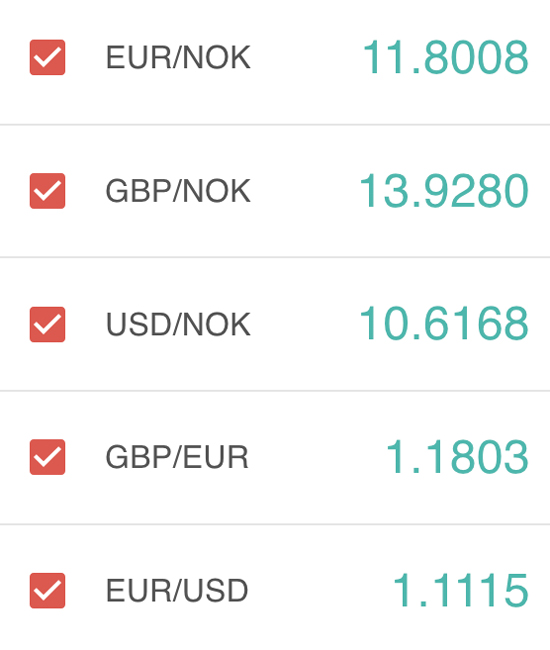Toggle the USD/NOK checkbox

[x=47, y=324]
